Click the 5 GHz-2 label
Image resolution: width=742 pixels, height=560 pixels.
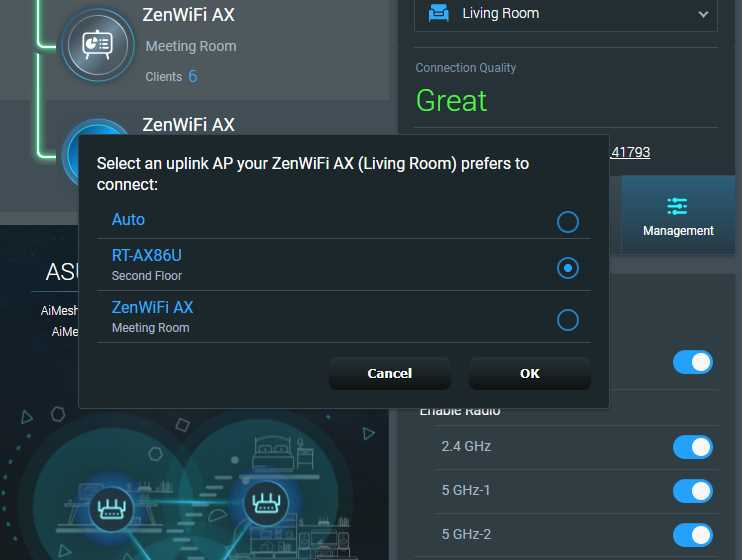[x=466, y=534]
